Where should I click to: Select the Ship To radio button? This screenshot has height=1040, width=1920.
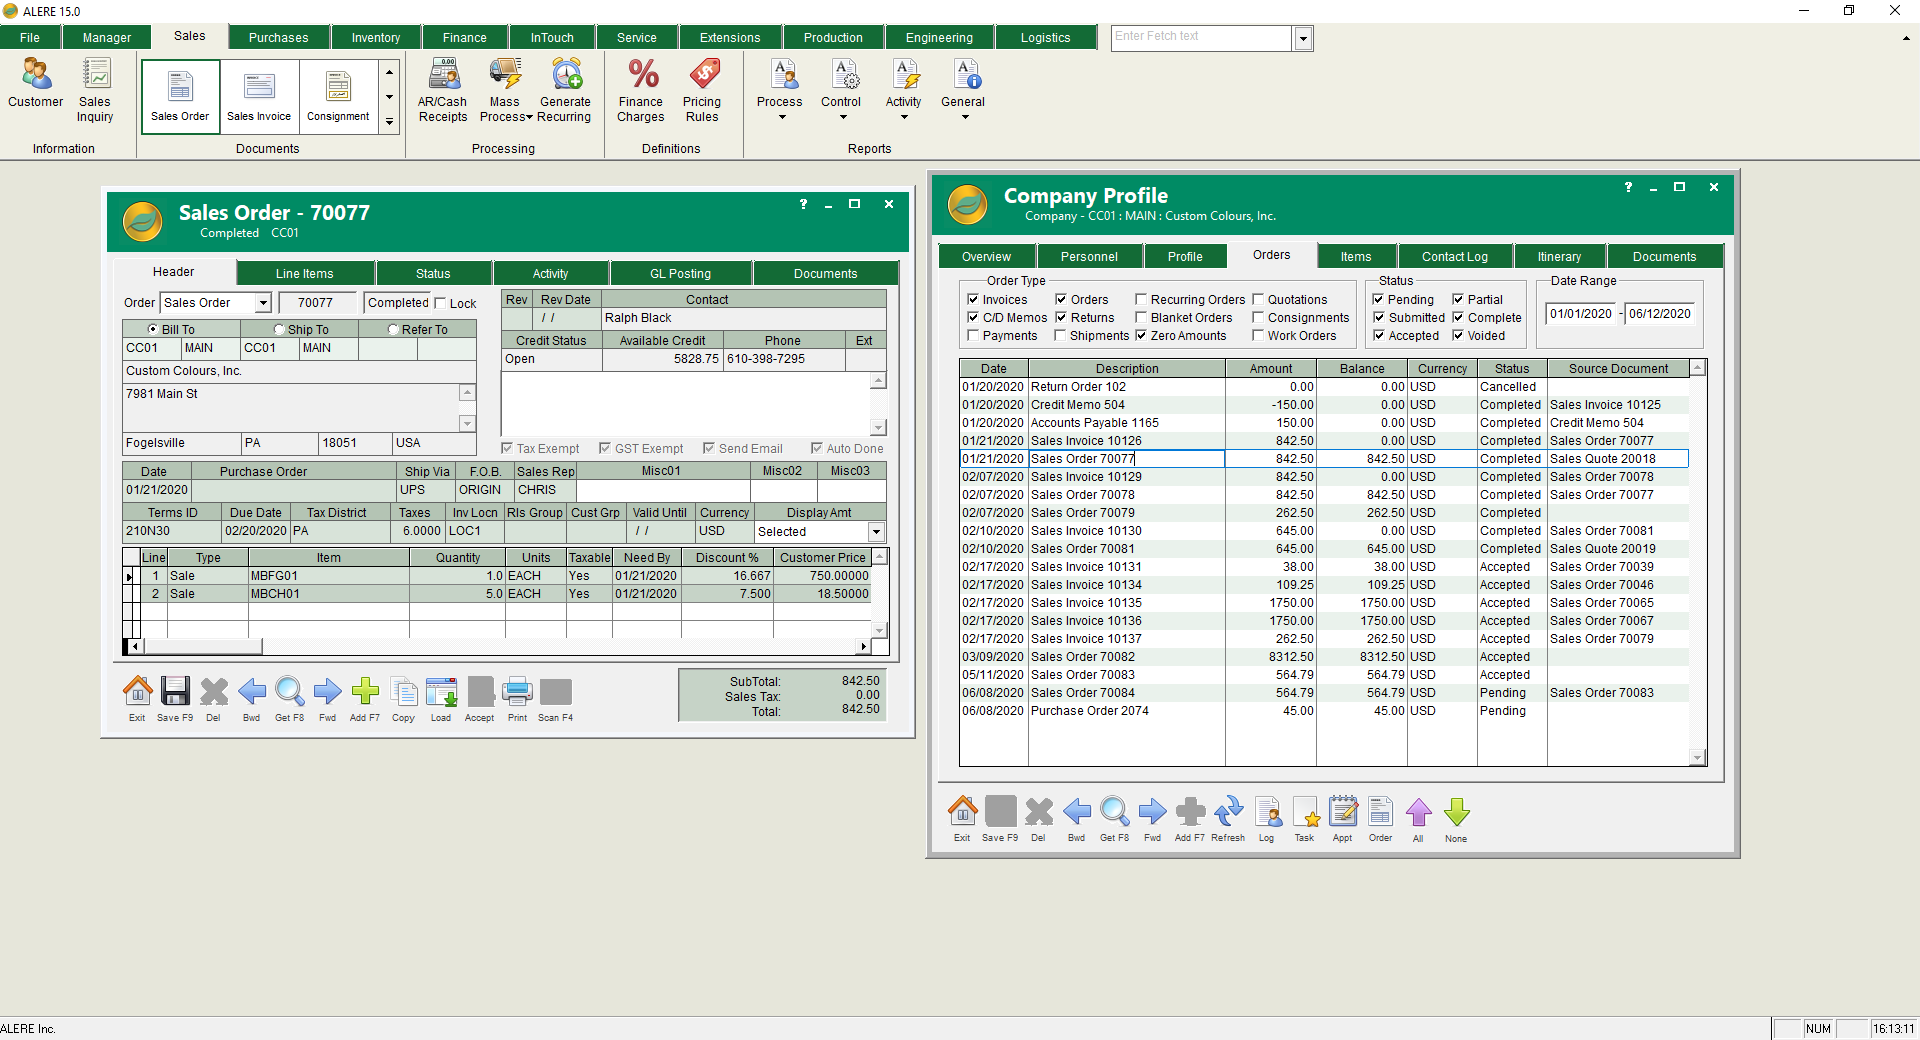coord(280,330)
